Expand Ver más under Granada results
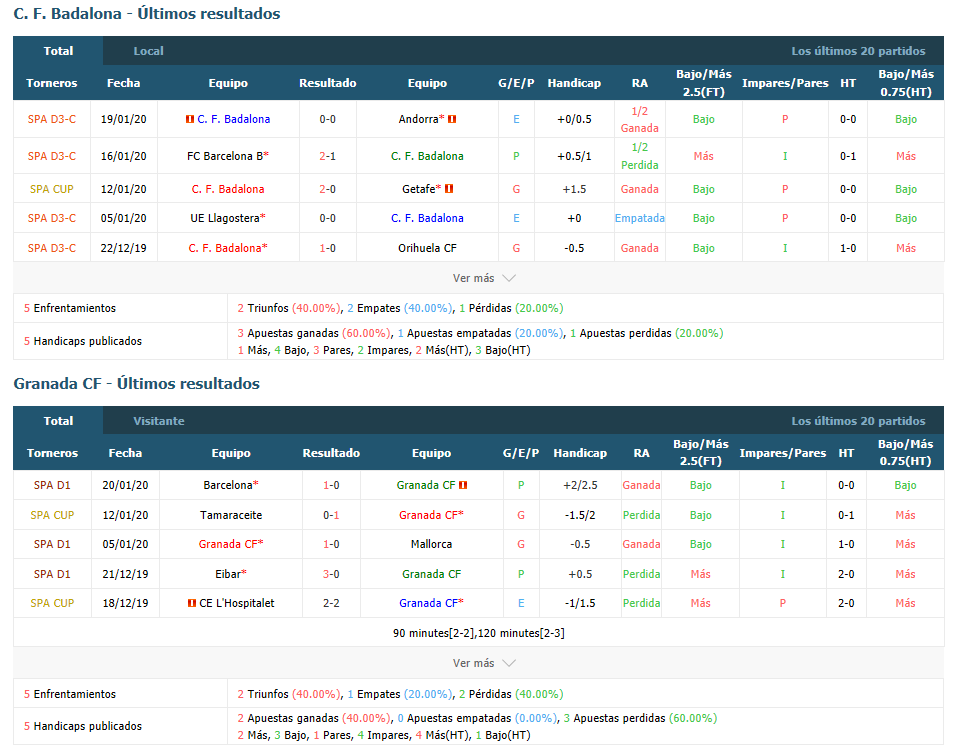 484,663
